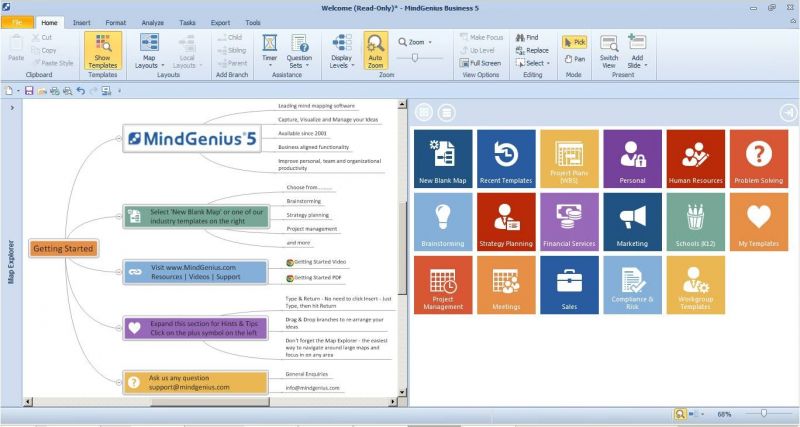Toggle Auto Zoom in the ribbon
Image resolution: width=800 pixels, height=427 pixels.
tap(376, 51)
